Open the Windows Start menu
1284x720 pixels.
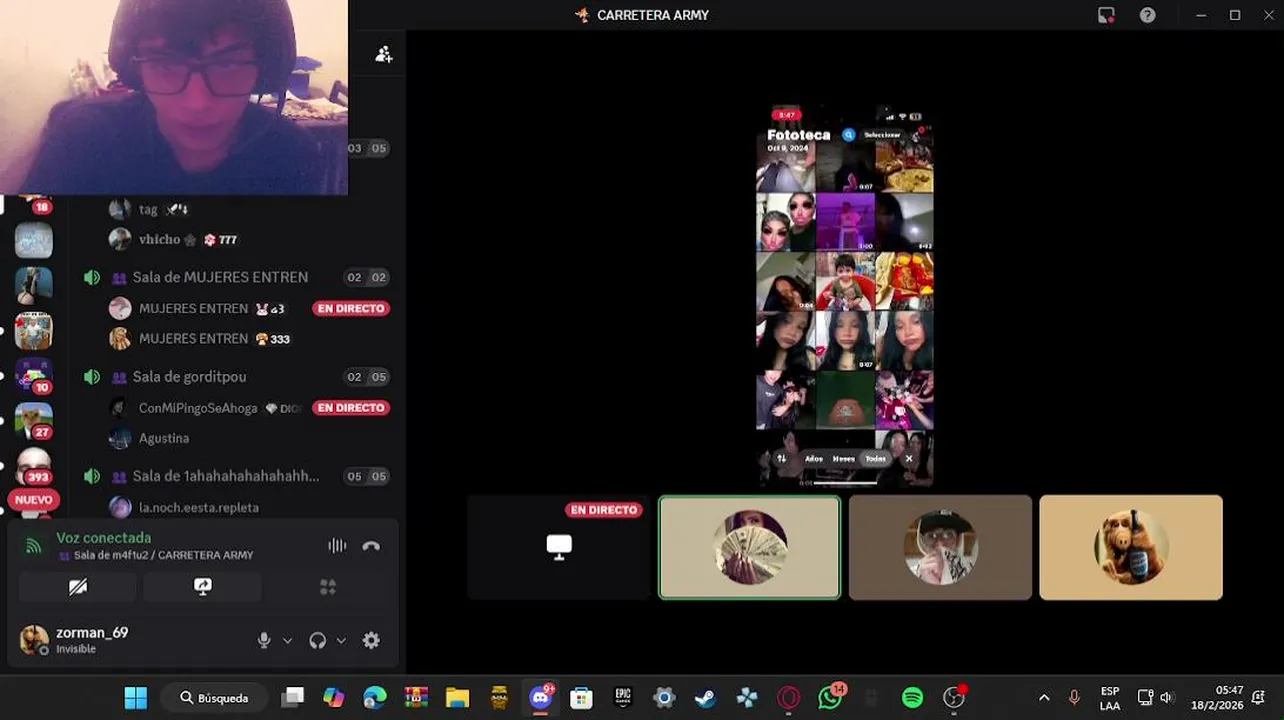point(136,698)
